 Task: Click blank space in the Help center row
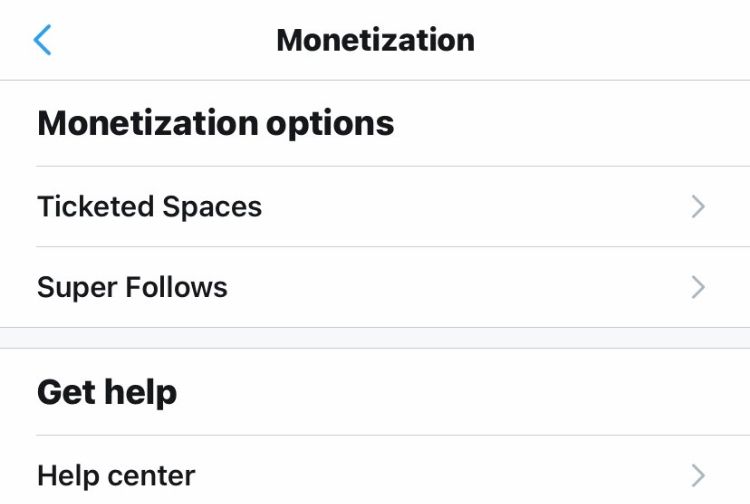pos(442,476)
